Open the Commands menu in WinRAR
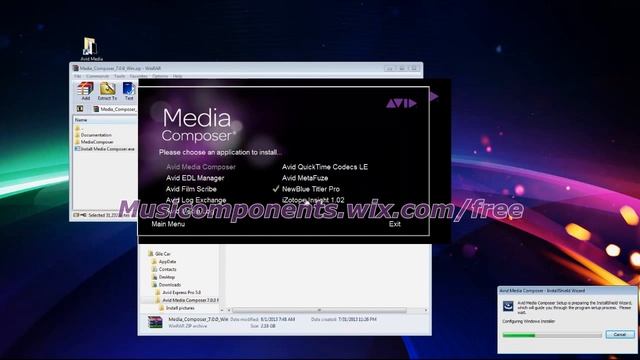The width and height of the screenshot is (640, 360). click(97, 76)
